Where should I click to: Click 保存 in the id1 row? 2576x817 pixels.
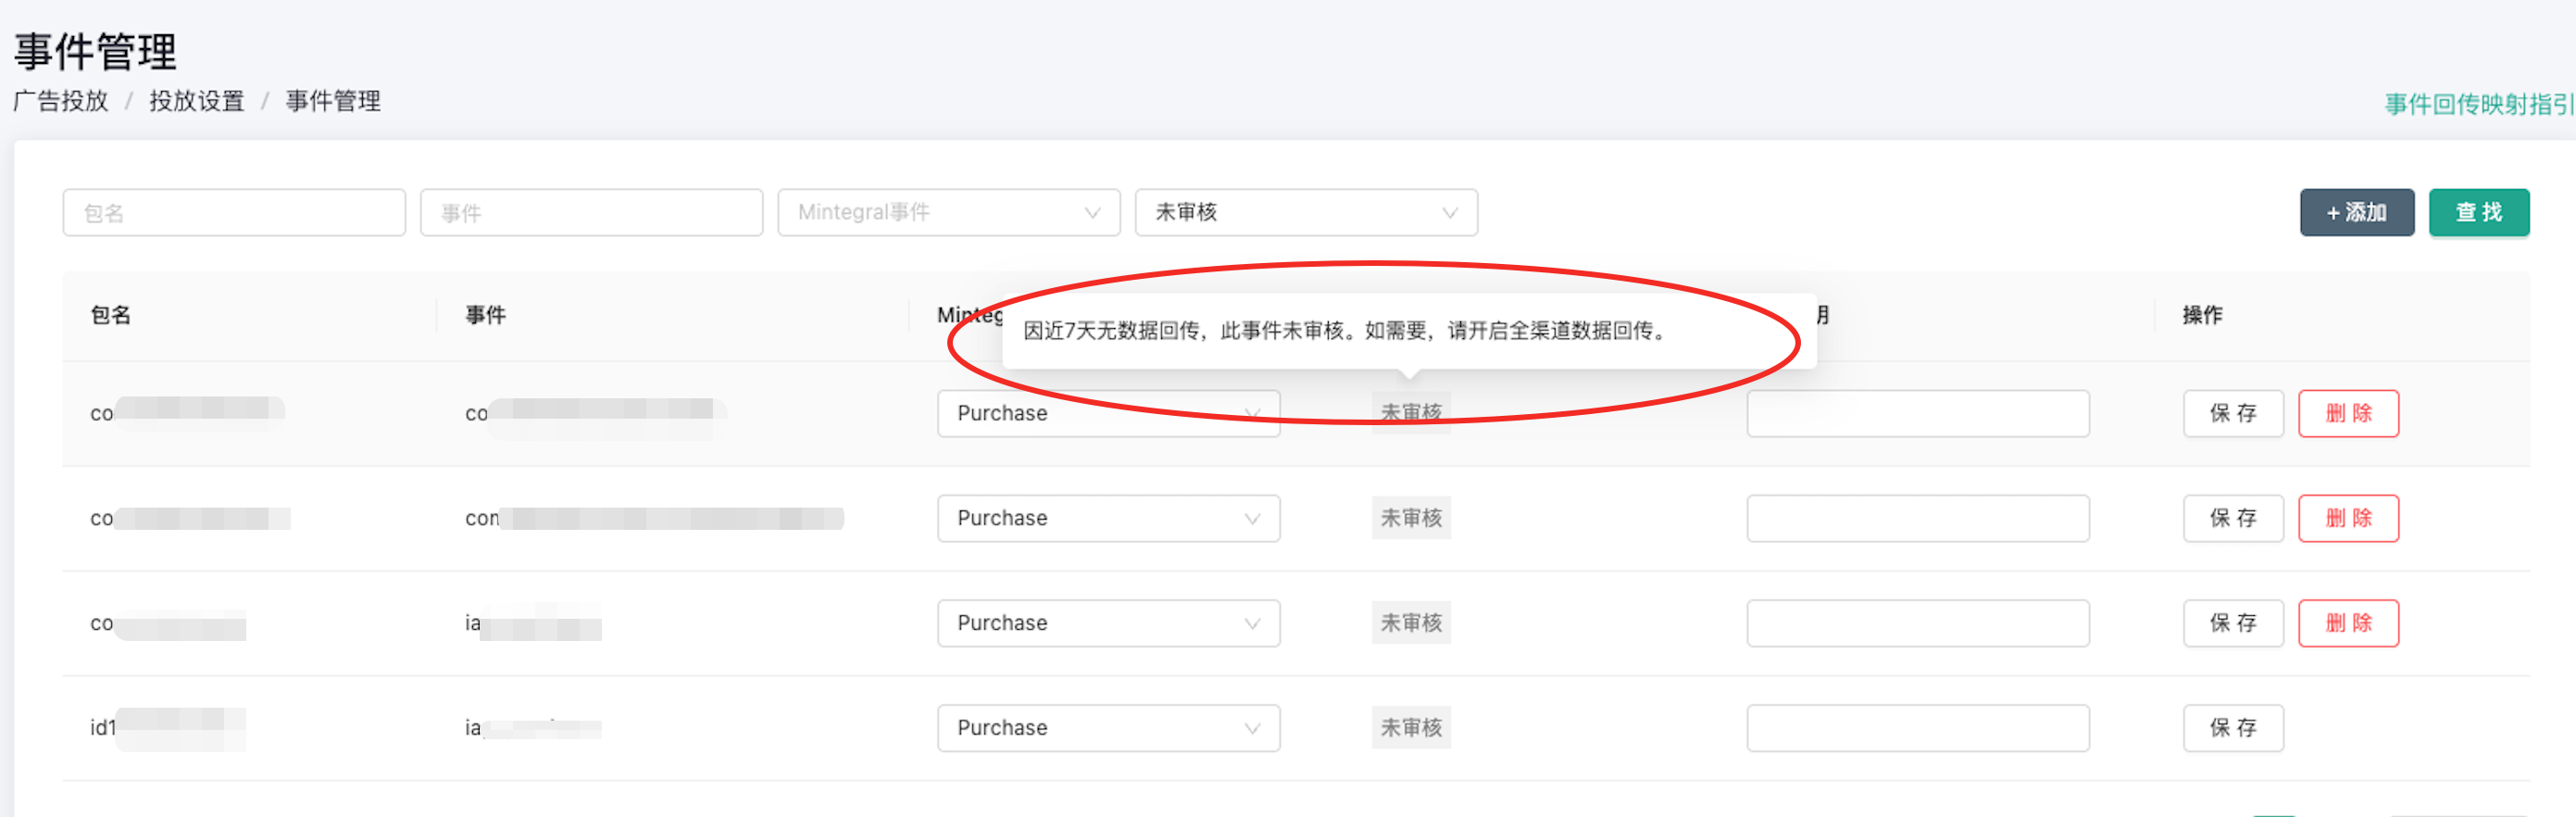[2233, 728]
